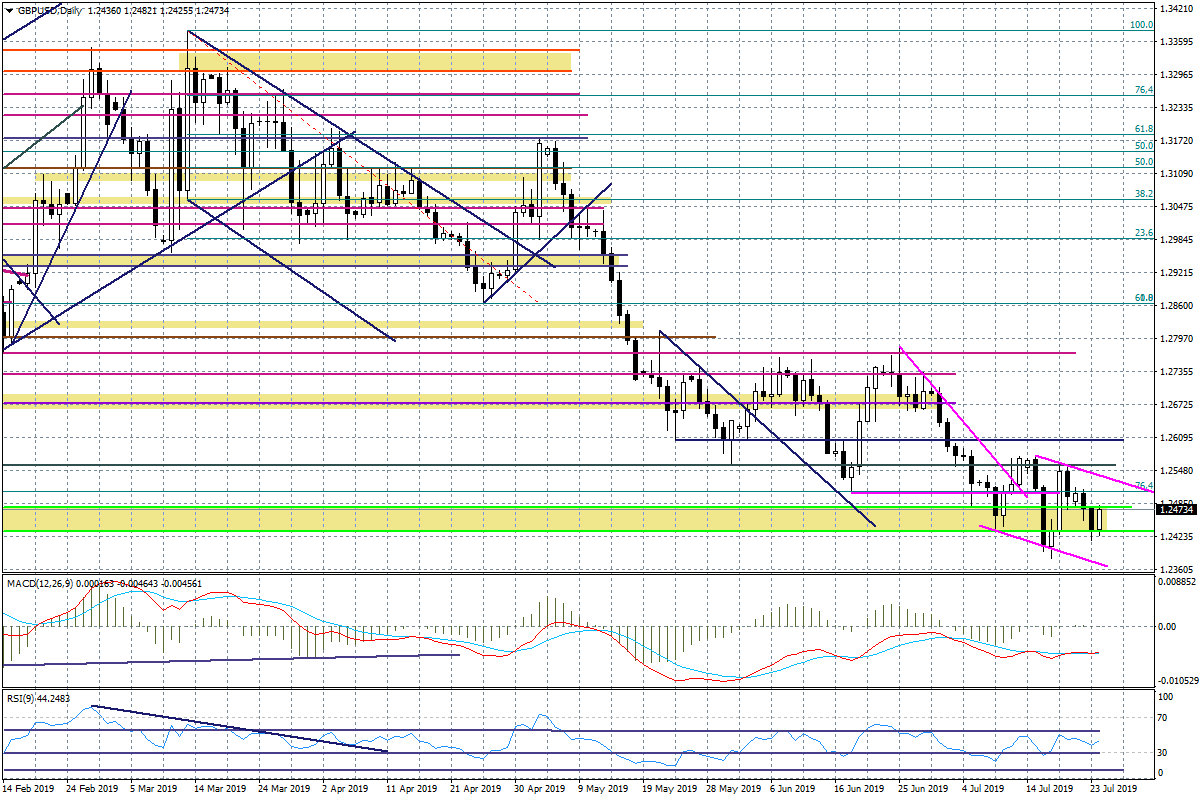Select the black current price tag 1.24734
The width and height of the screenshot is (1200, 800).
(x=1178, y=509)
